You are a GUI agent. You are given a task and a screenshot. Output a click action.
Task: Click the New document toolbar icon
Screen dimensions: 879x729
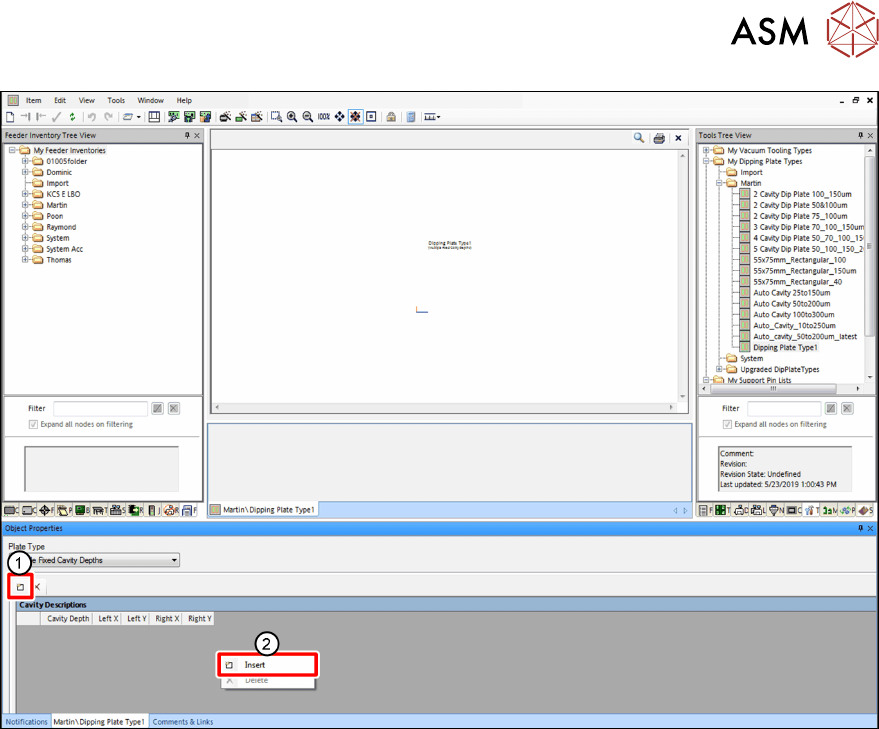[x=10, y=117]
